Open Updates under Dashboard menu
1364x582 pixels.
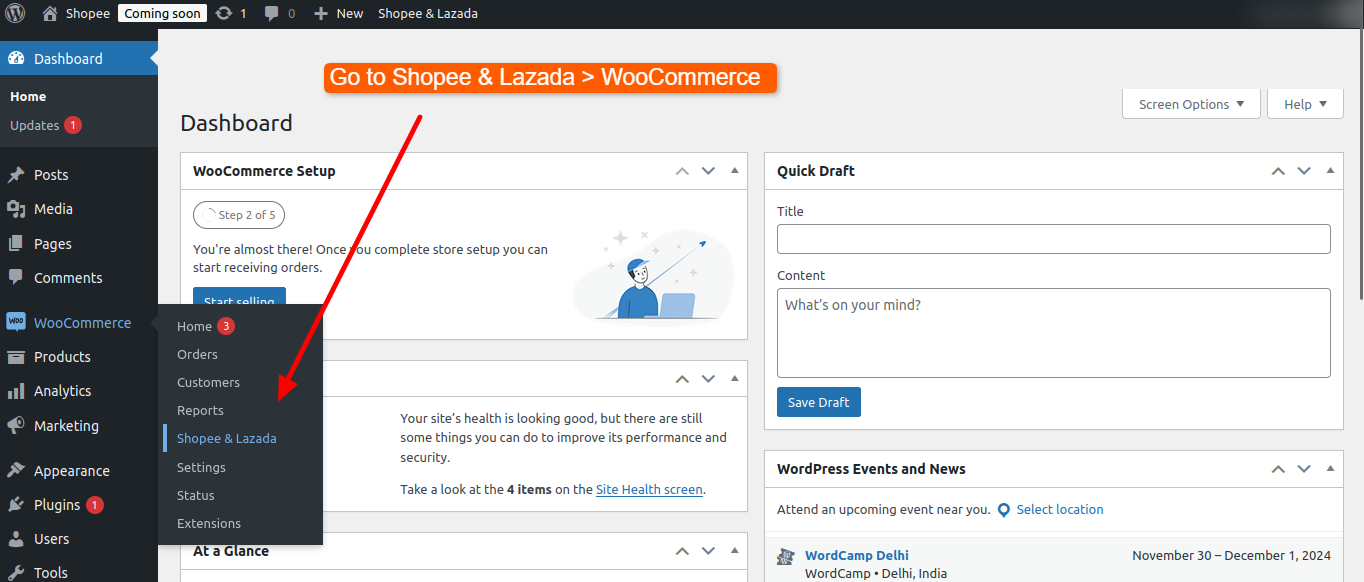click(35, 125)
